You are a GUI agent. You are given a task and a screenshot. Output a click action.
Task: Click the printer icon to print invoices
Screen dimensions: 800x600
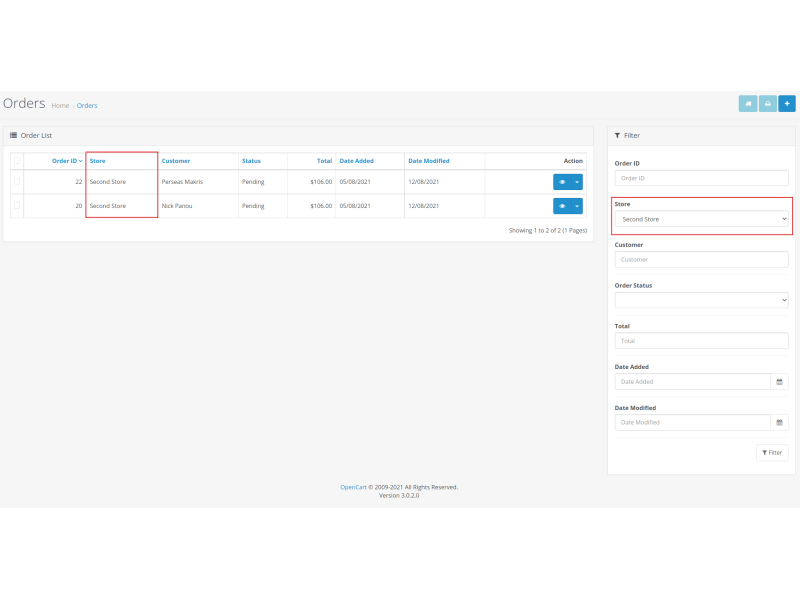[766, 103]
